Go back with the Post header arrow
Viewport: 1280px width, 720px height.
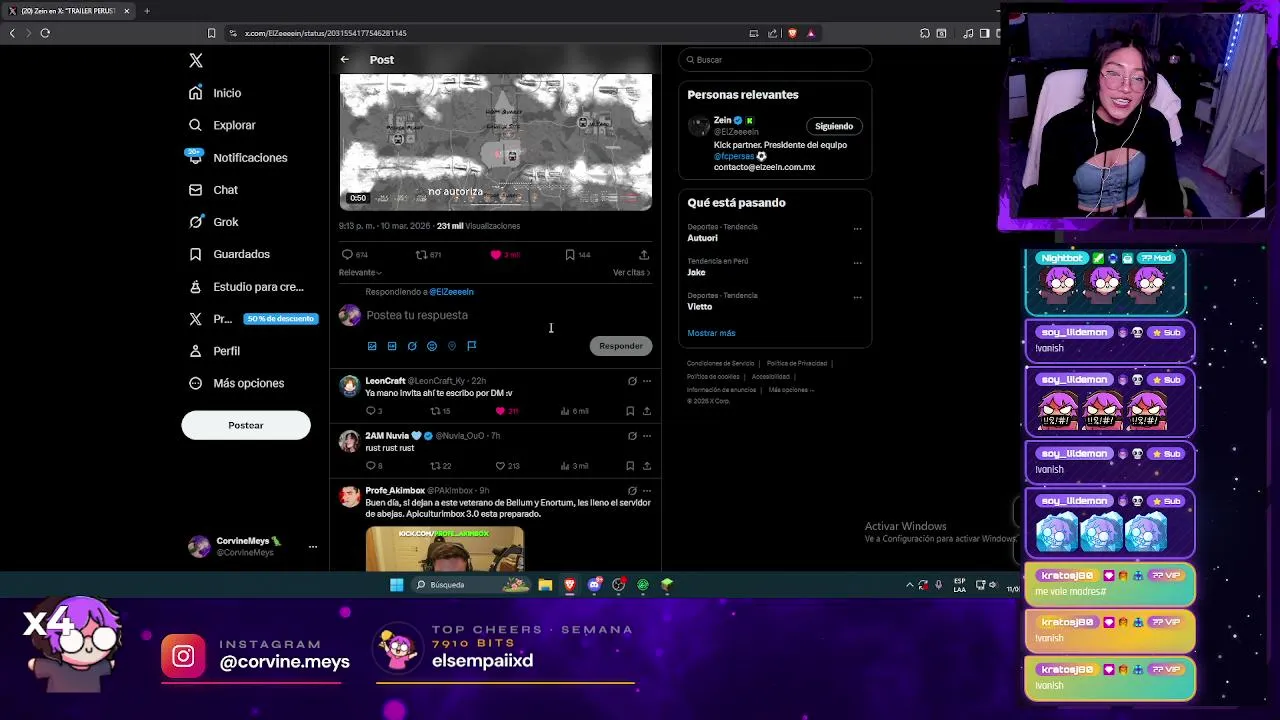click(344, 59)
